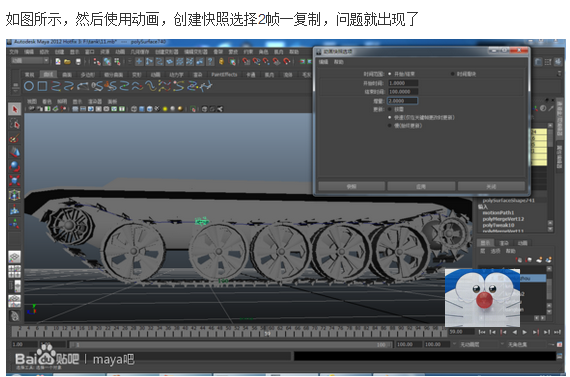Select the 开始/结束 time range radio
This screenshot has width=570, height=377.
(x=389, y=74)
